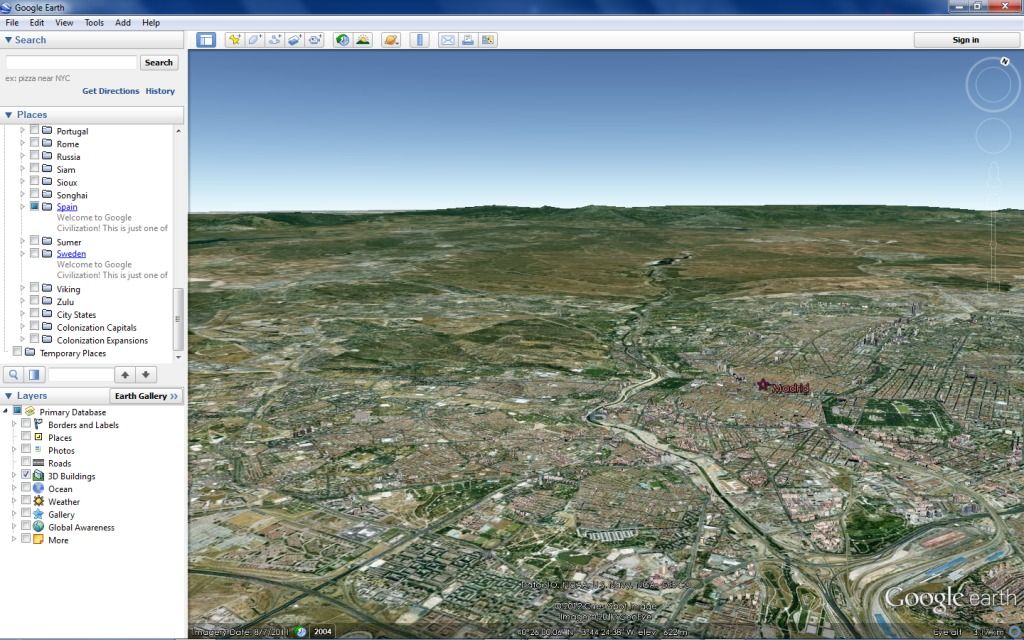The width and height of the screenshot is (1024, 640).
Task: Move item down with the arrow button
Action: coord(146,375)
